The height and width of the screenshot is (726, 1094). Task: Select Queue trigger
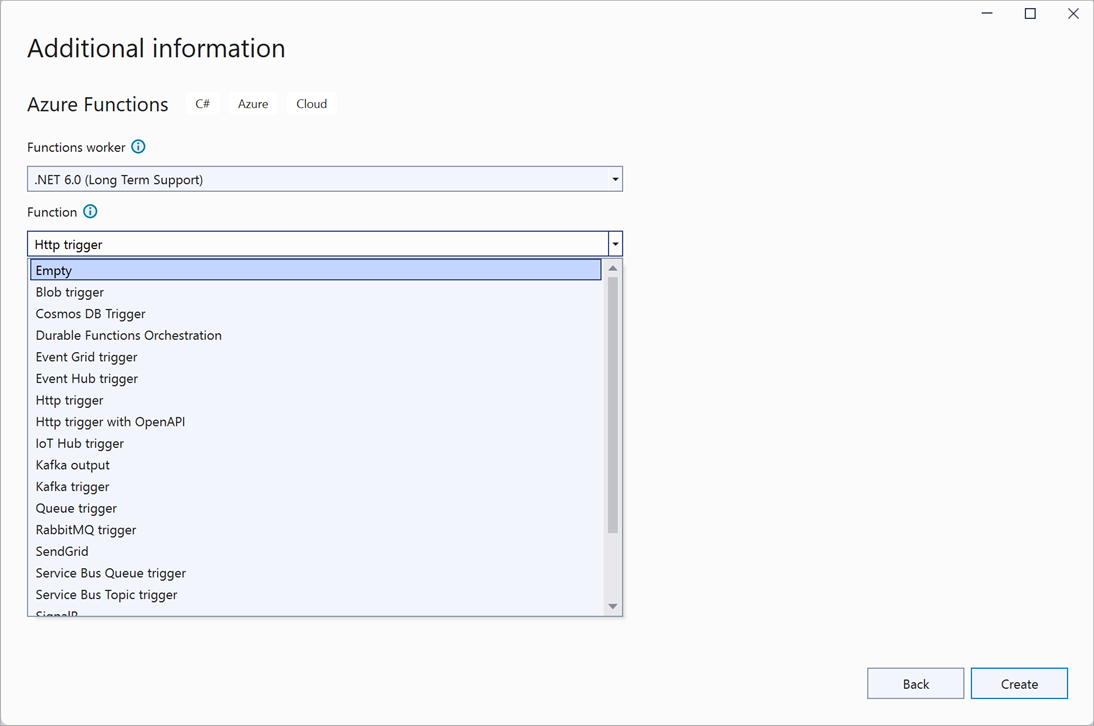(x=76, y=508)
